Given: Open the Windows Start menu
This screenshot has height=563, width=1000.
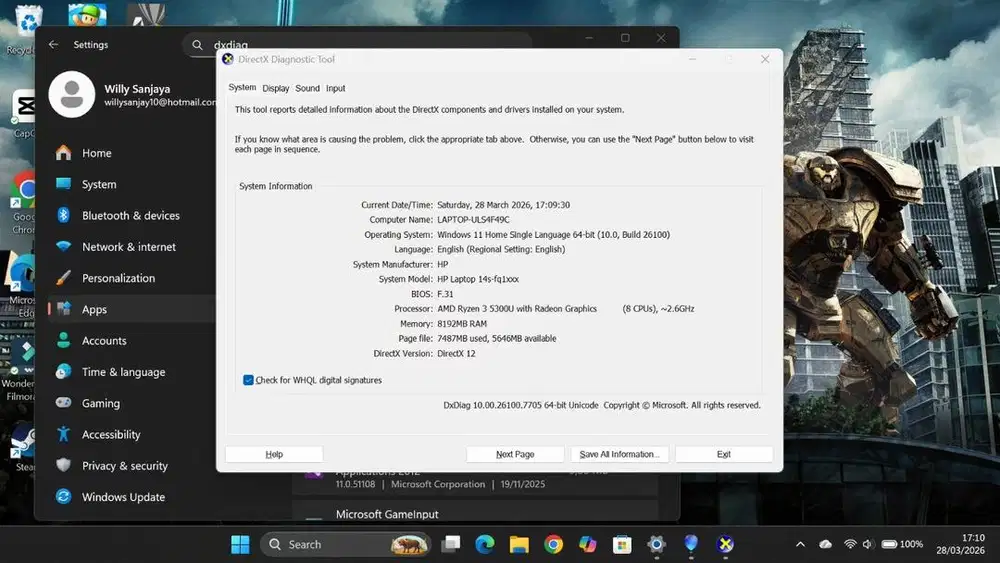Looking at the screenshot, I should pos(240,545).
